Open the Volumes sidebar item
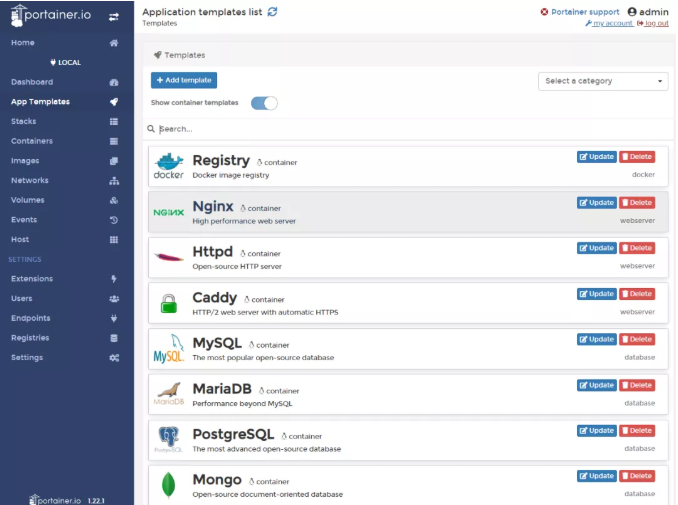 28,200
